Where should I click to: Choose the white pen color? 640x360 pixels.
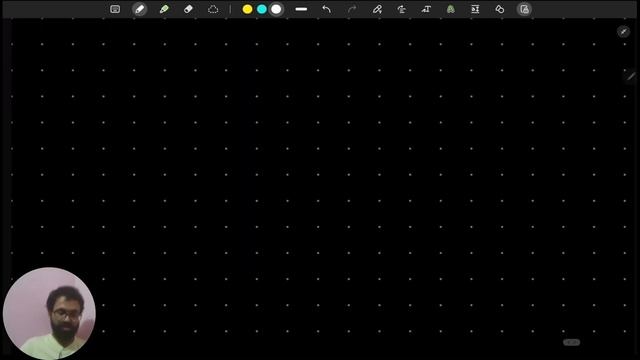click(276, 9)
